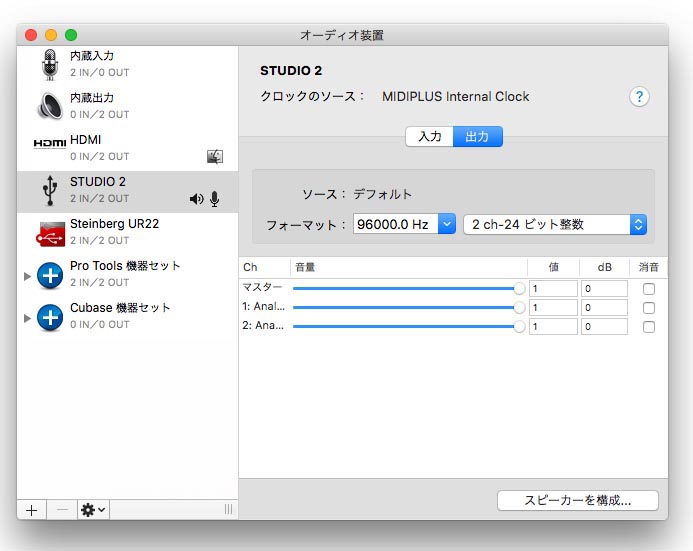Click channel 2 Analog value field

[x=553, y=327]
